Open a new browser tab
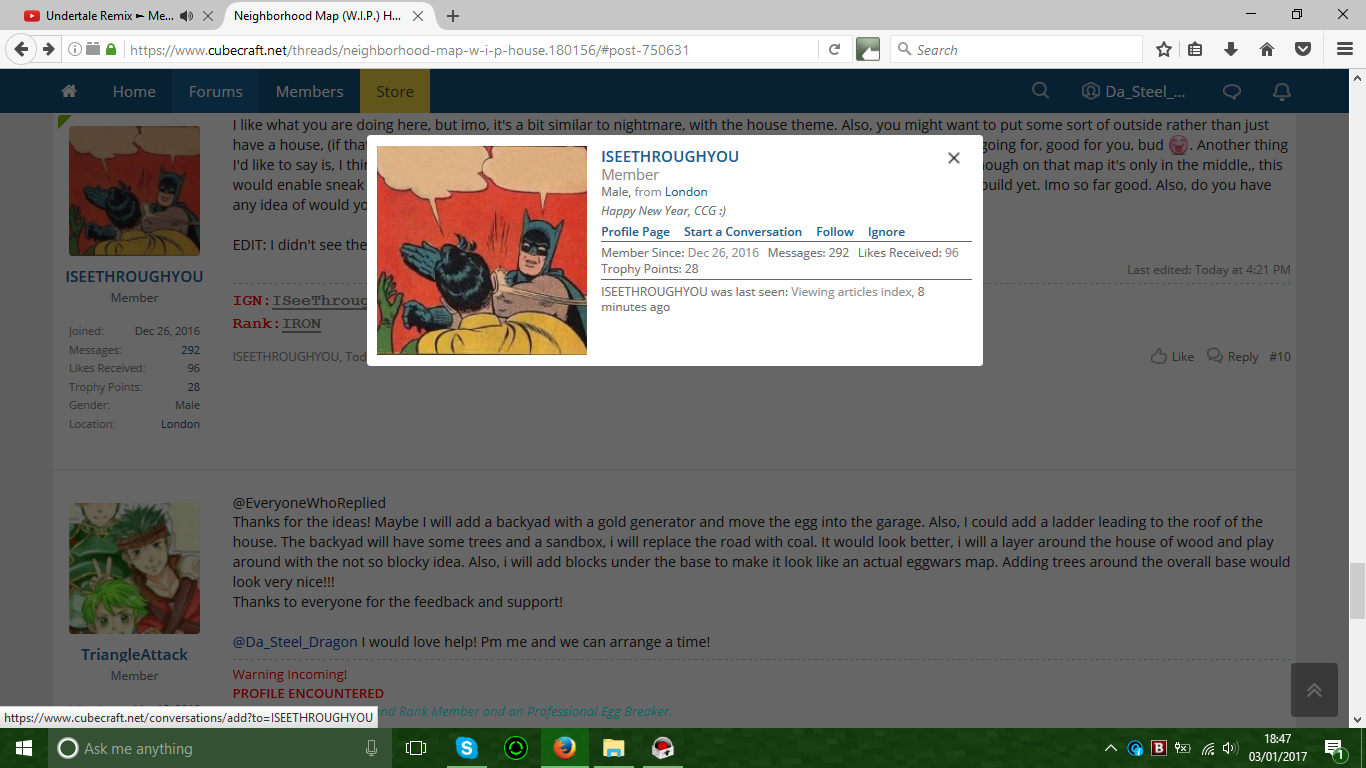 (453, 16)
